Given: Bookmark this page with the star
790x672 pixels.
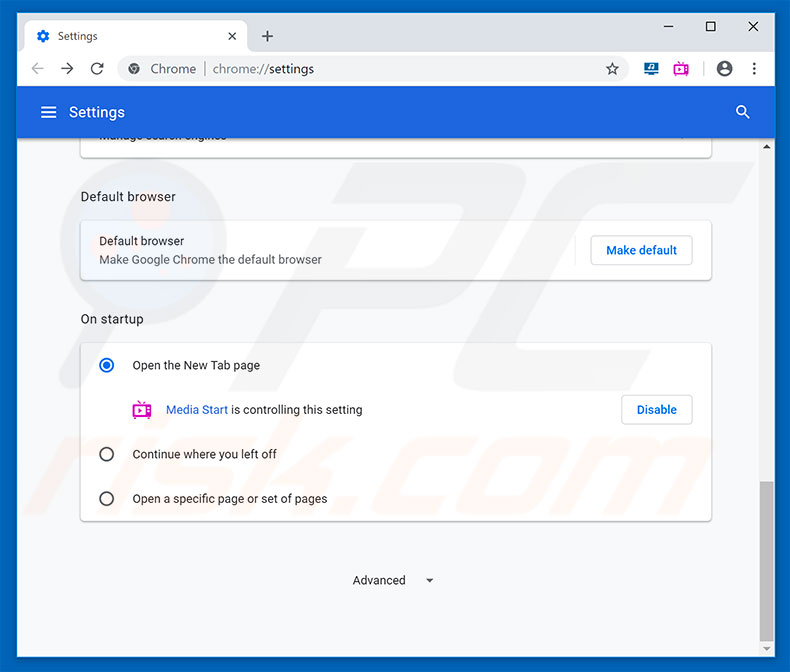Looking at the screenshot, I should (x=612, y=69).
